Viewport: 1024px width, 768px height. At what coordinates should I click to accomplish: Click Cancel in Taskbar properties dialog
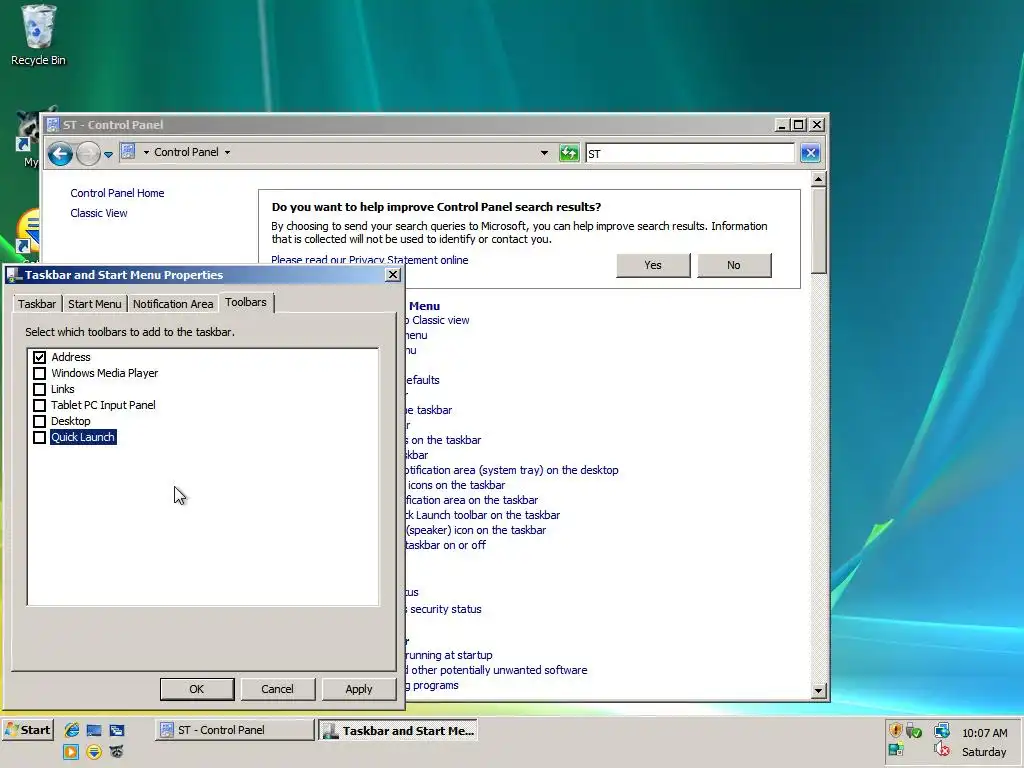click(x=278, y=689)
